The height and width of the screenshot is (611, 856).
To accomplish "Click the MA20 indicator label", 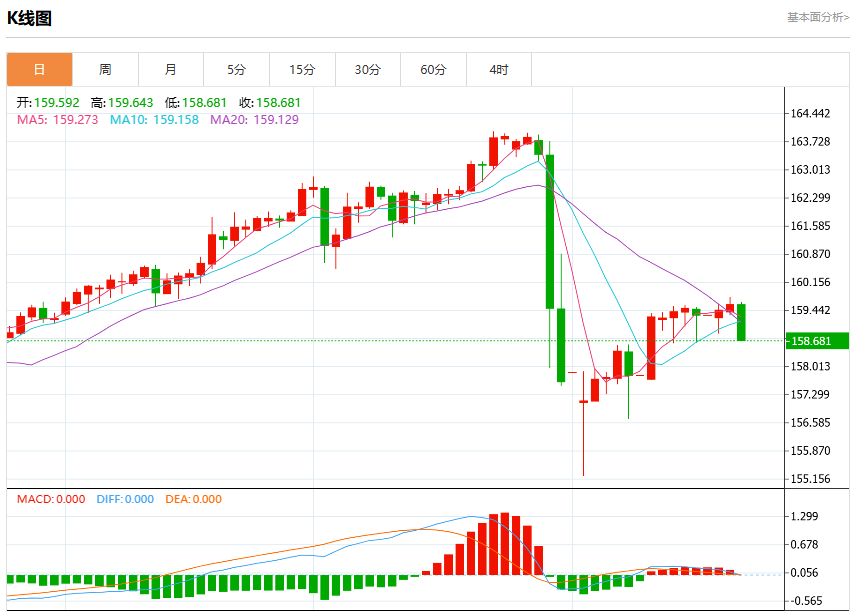I will 254,120.
